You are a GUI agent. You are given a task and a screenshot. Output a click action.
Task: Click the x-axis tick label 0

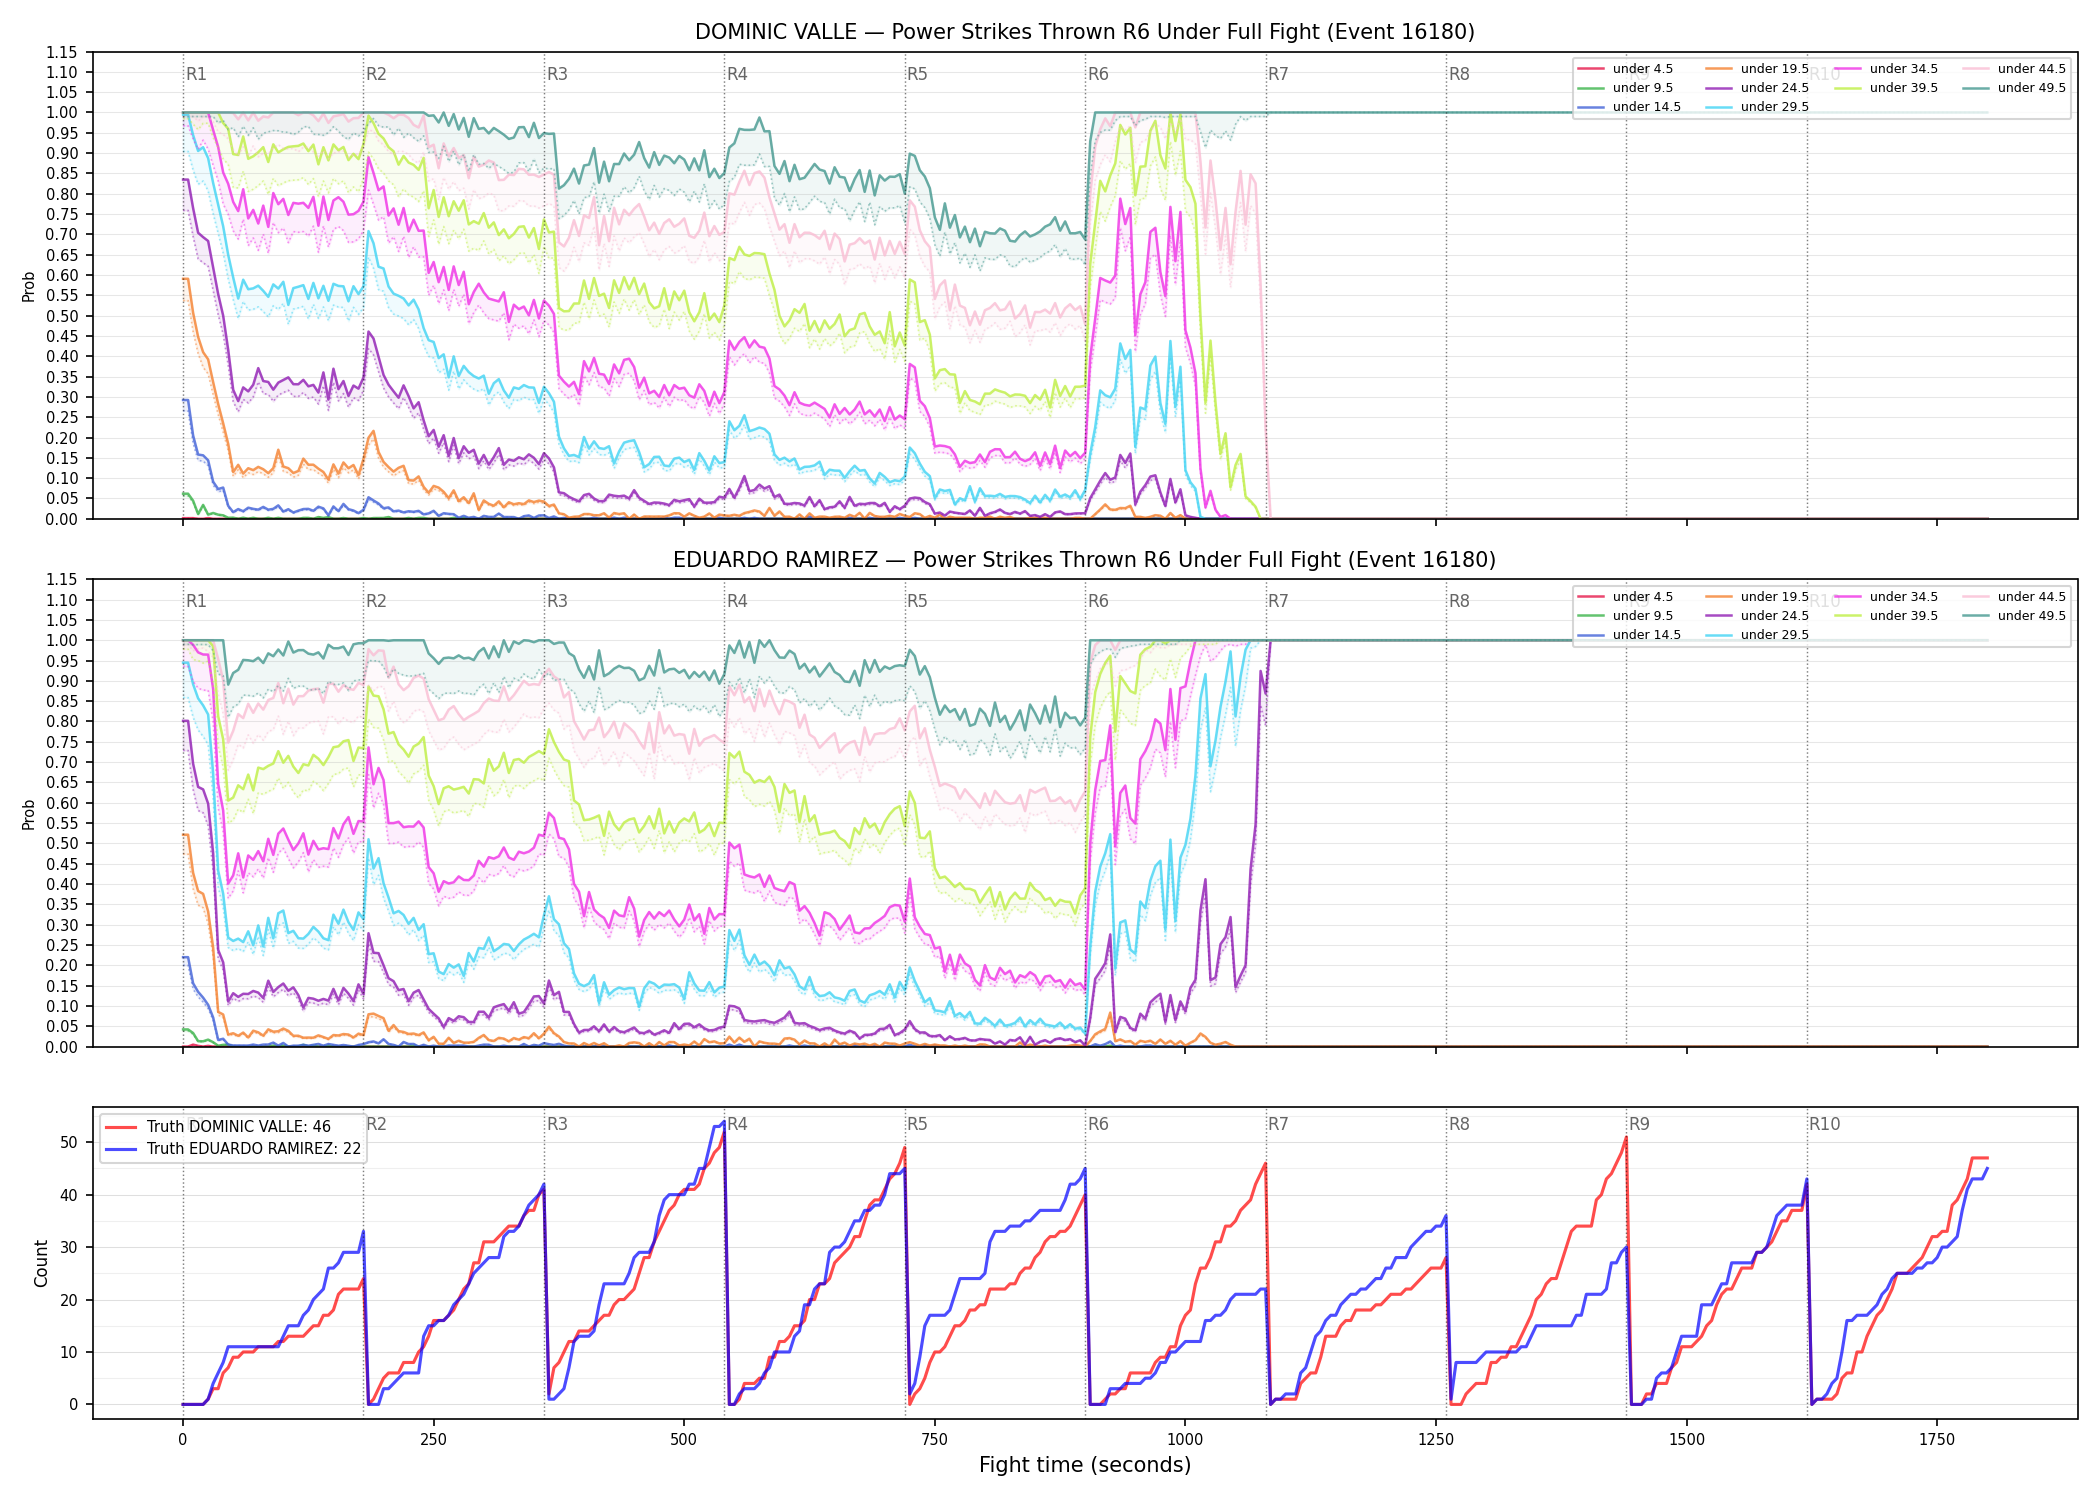tap(182, 1440)
